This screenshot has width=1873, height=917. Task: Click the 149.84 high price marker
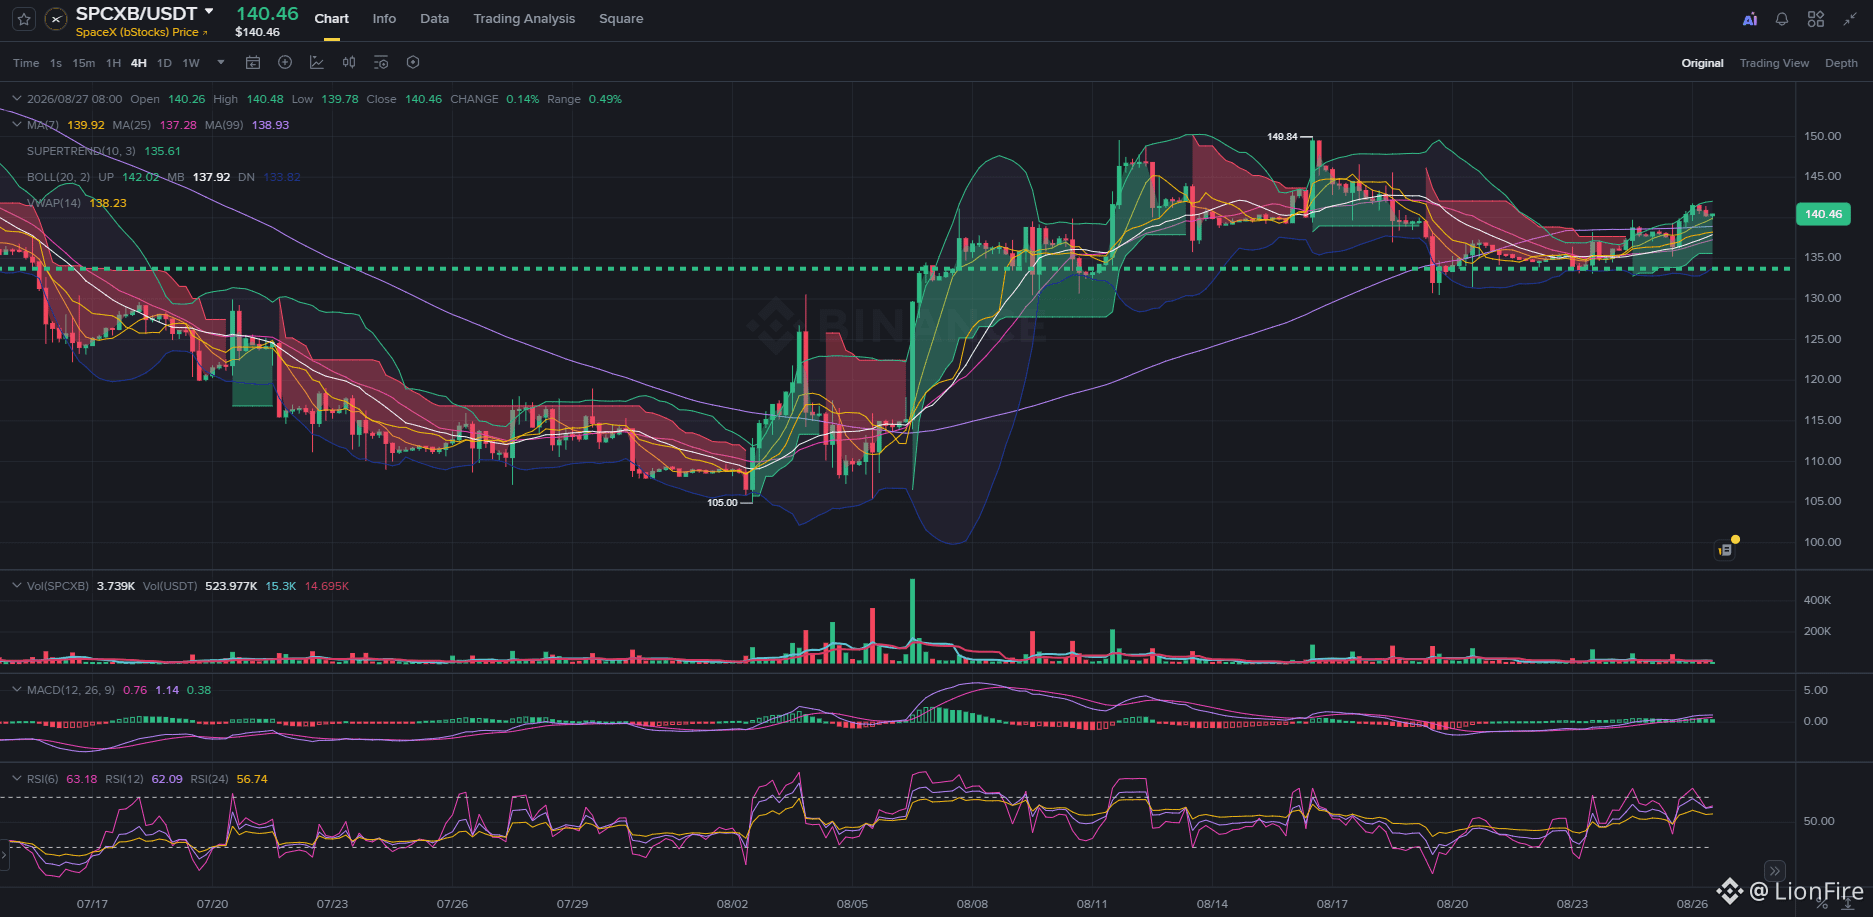pos(1282,137)
